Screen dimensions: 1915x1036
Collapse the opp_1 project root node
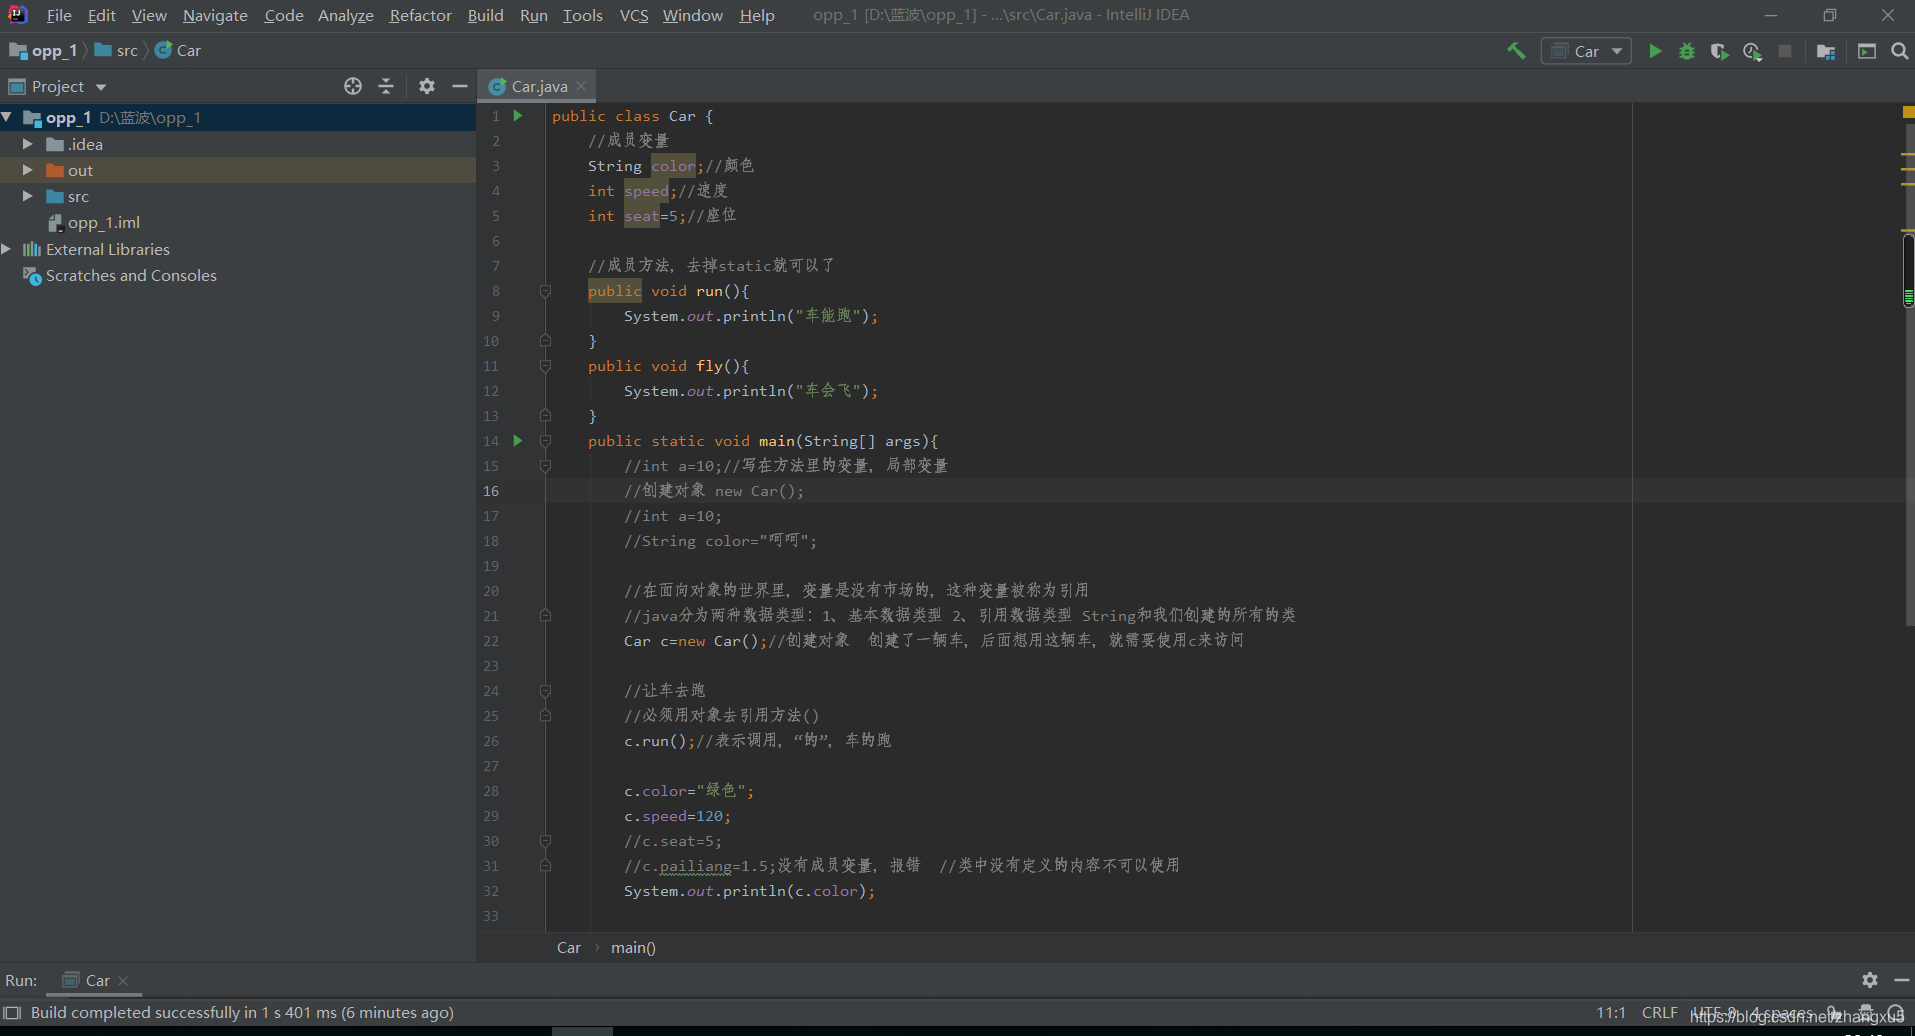[x=7, y=117]
